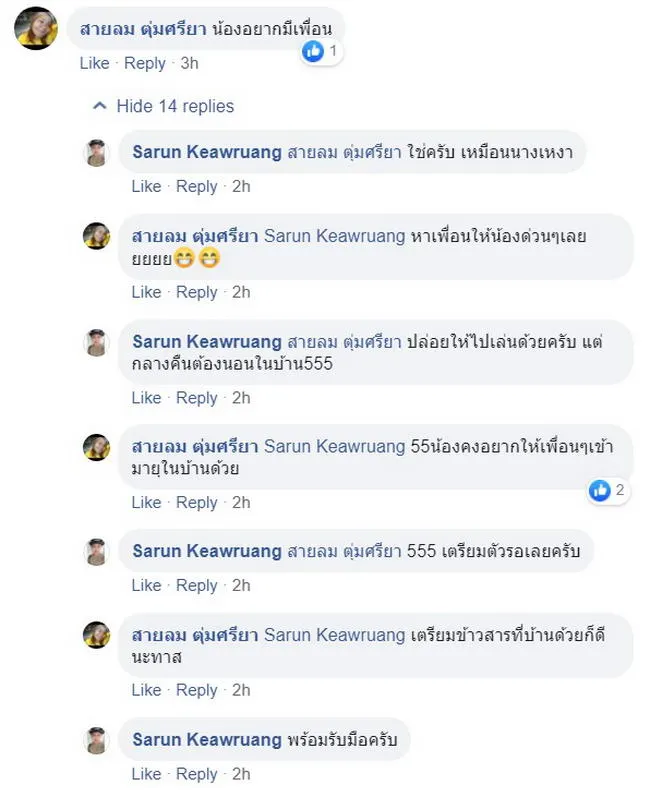Click avatar beside 'เตรียมข้าวสารที่บ้านด้วยก็ดี' reply
This screenshot has height=797, width=650.
click(x=96, y=635)
